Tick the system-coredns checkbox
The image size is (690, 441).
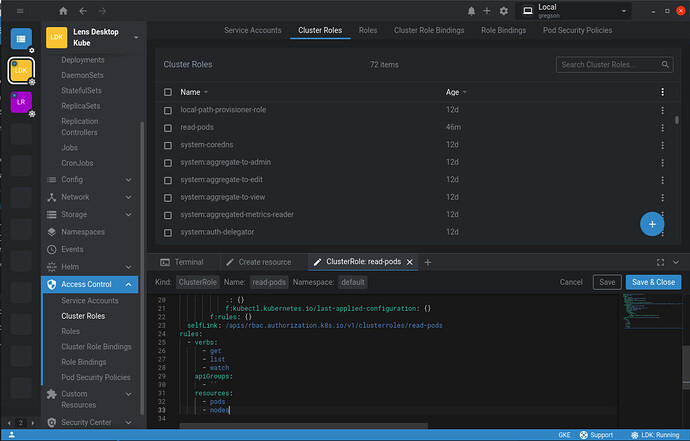pos(168,145)
